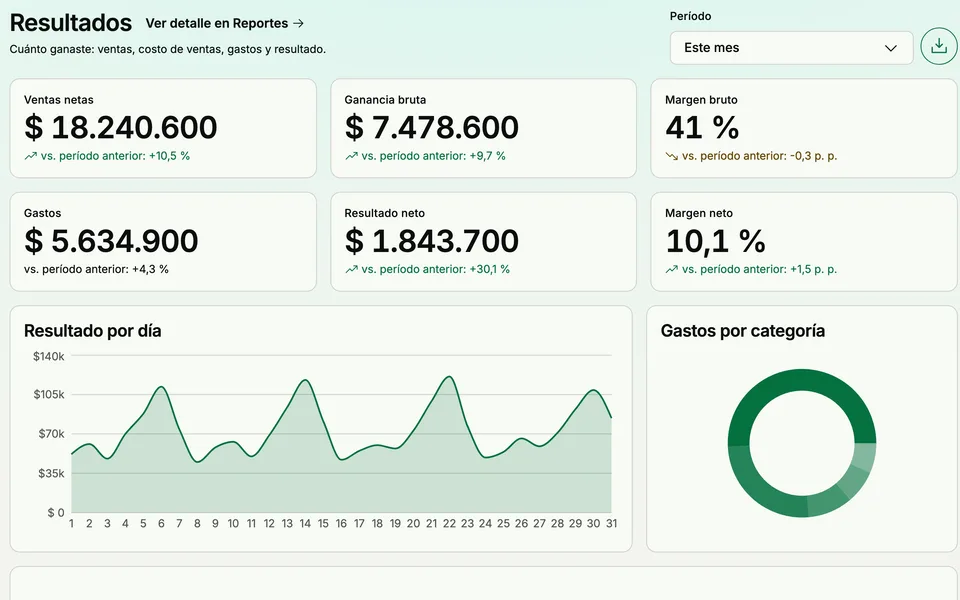
Task: Click the day 6 peak on the line chart
Action: click(161, 387)
